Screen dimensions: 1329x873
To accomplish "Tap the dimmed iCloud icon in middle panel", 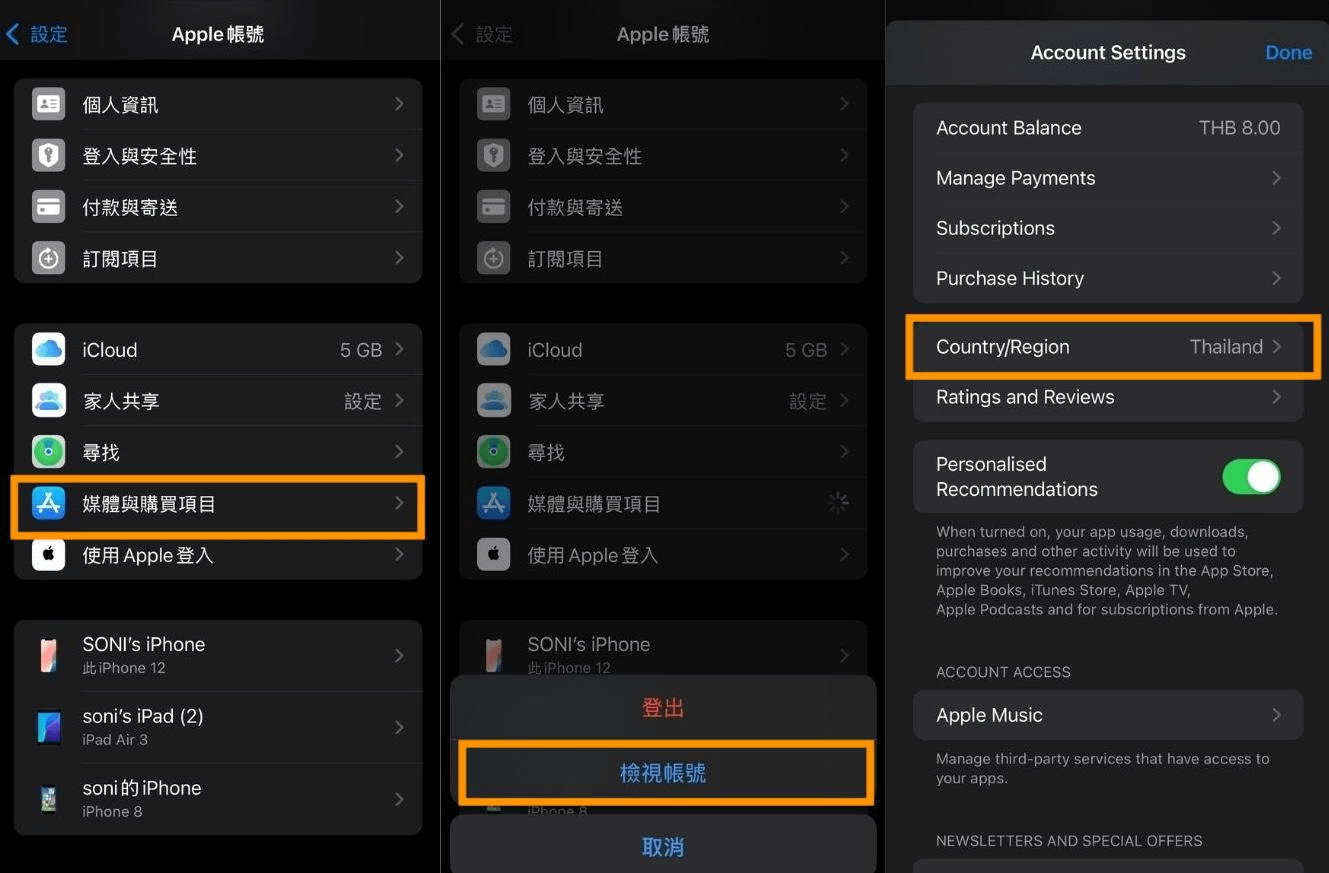I will pyautogui.click(x=493, y=349).
